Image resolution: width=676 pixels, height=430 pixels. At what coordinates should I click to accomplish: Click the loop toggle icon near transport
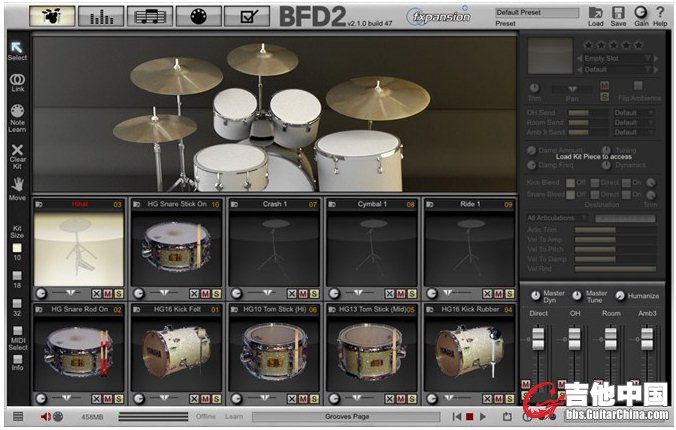pos(507,417)
